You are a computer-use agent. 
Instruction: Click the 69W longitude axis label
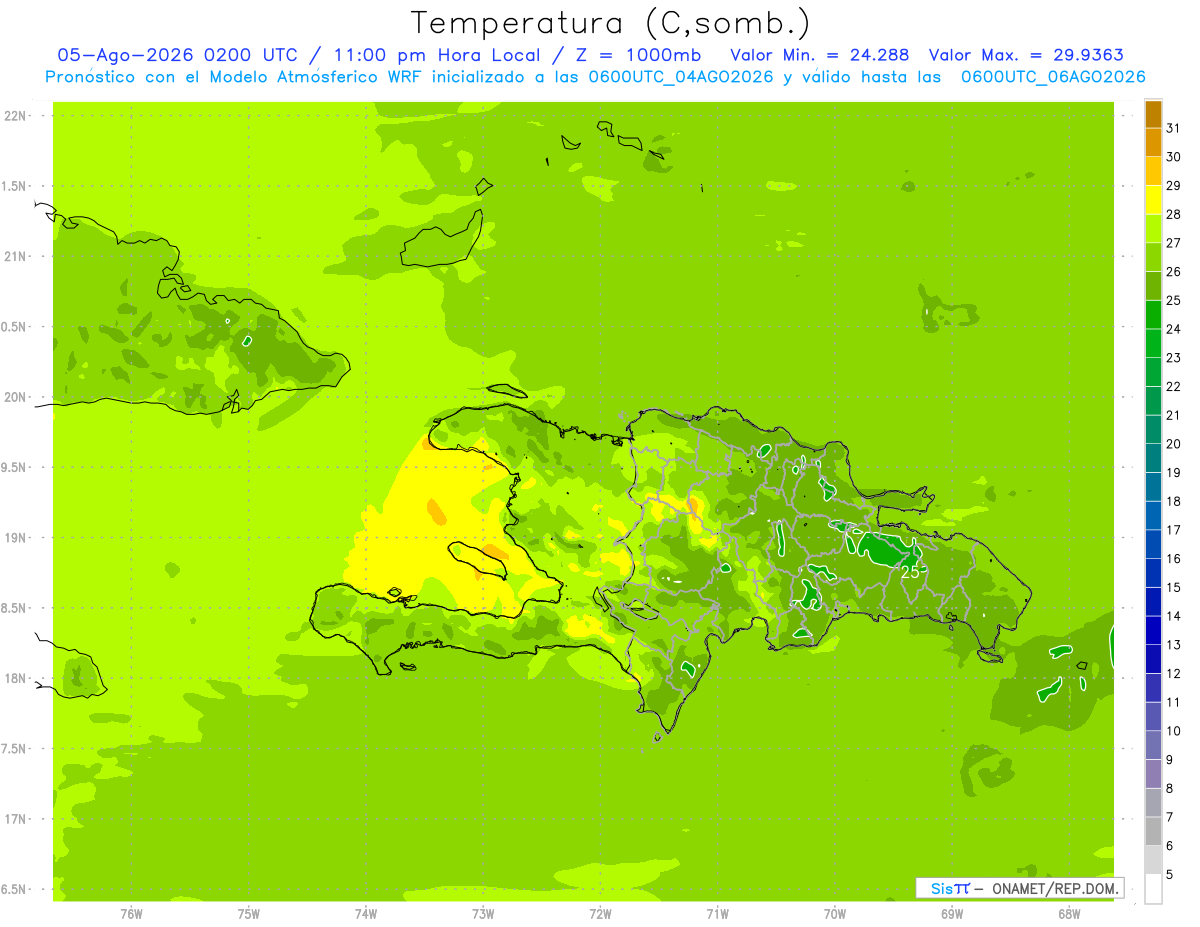(952, 914)
